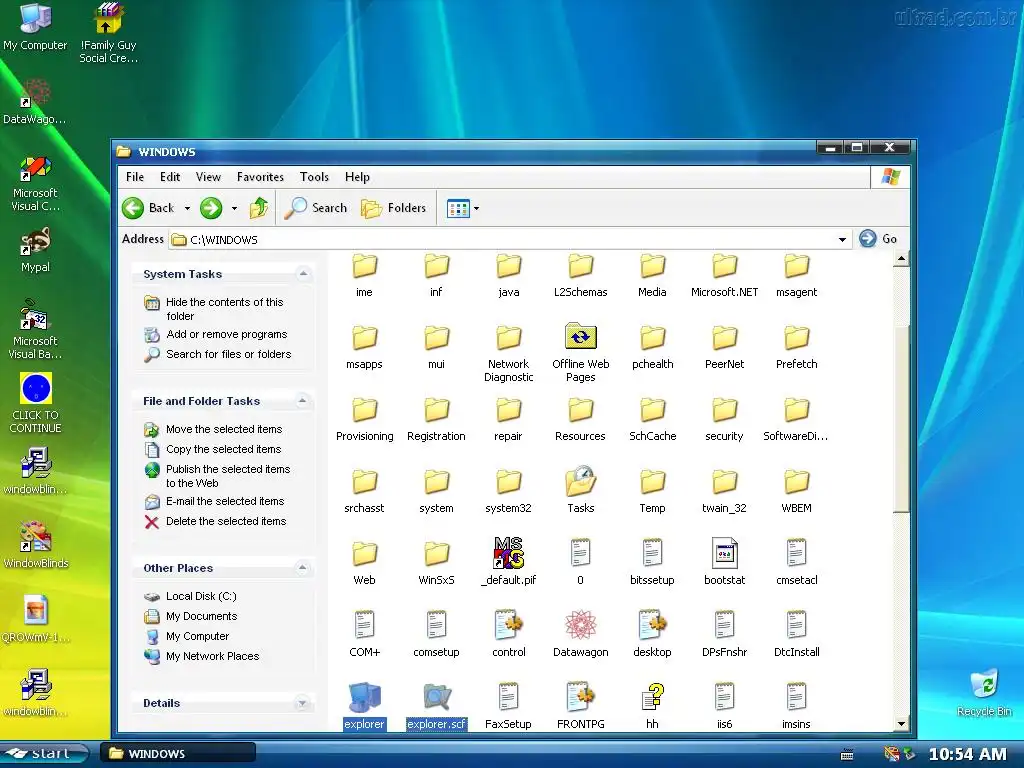Click the green Back arrow button
The height and width of the screenshot is (768, 1024).
click(x=133, y=208)
